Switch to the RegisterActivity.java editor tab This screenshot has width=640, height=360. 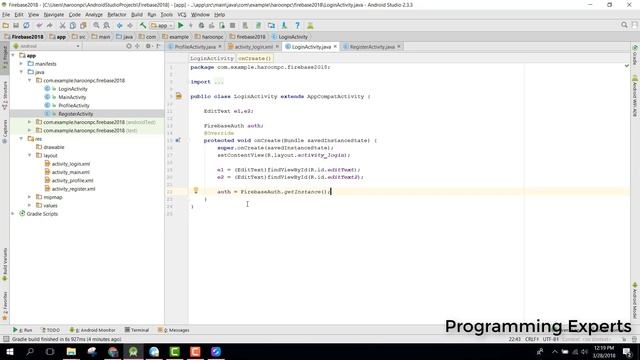point(371,47)
